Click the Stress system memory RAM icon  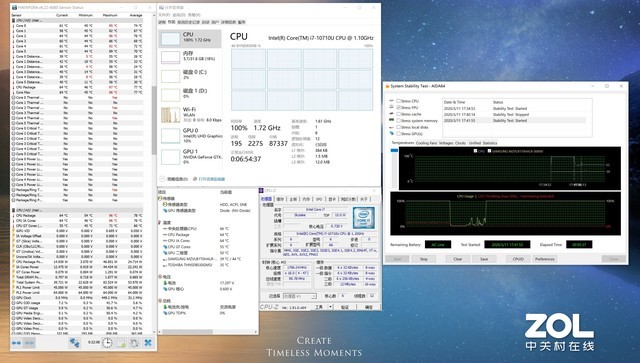391,120
